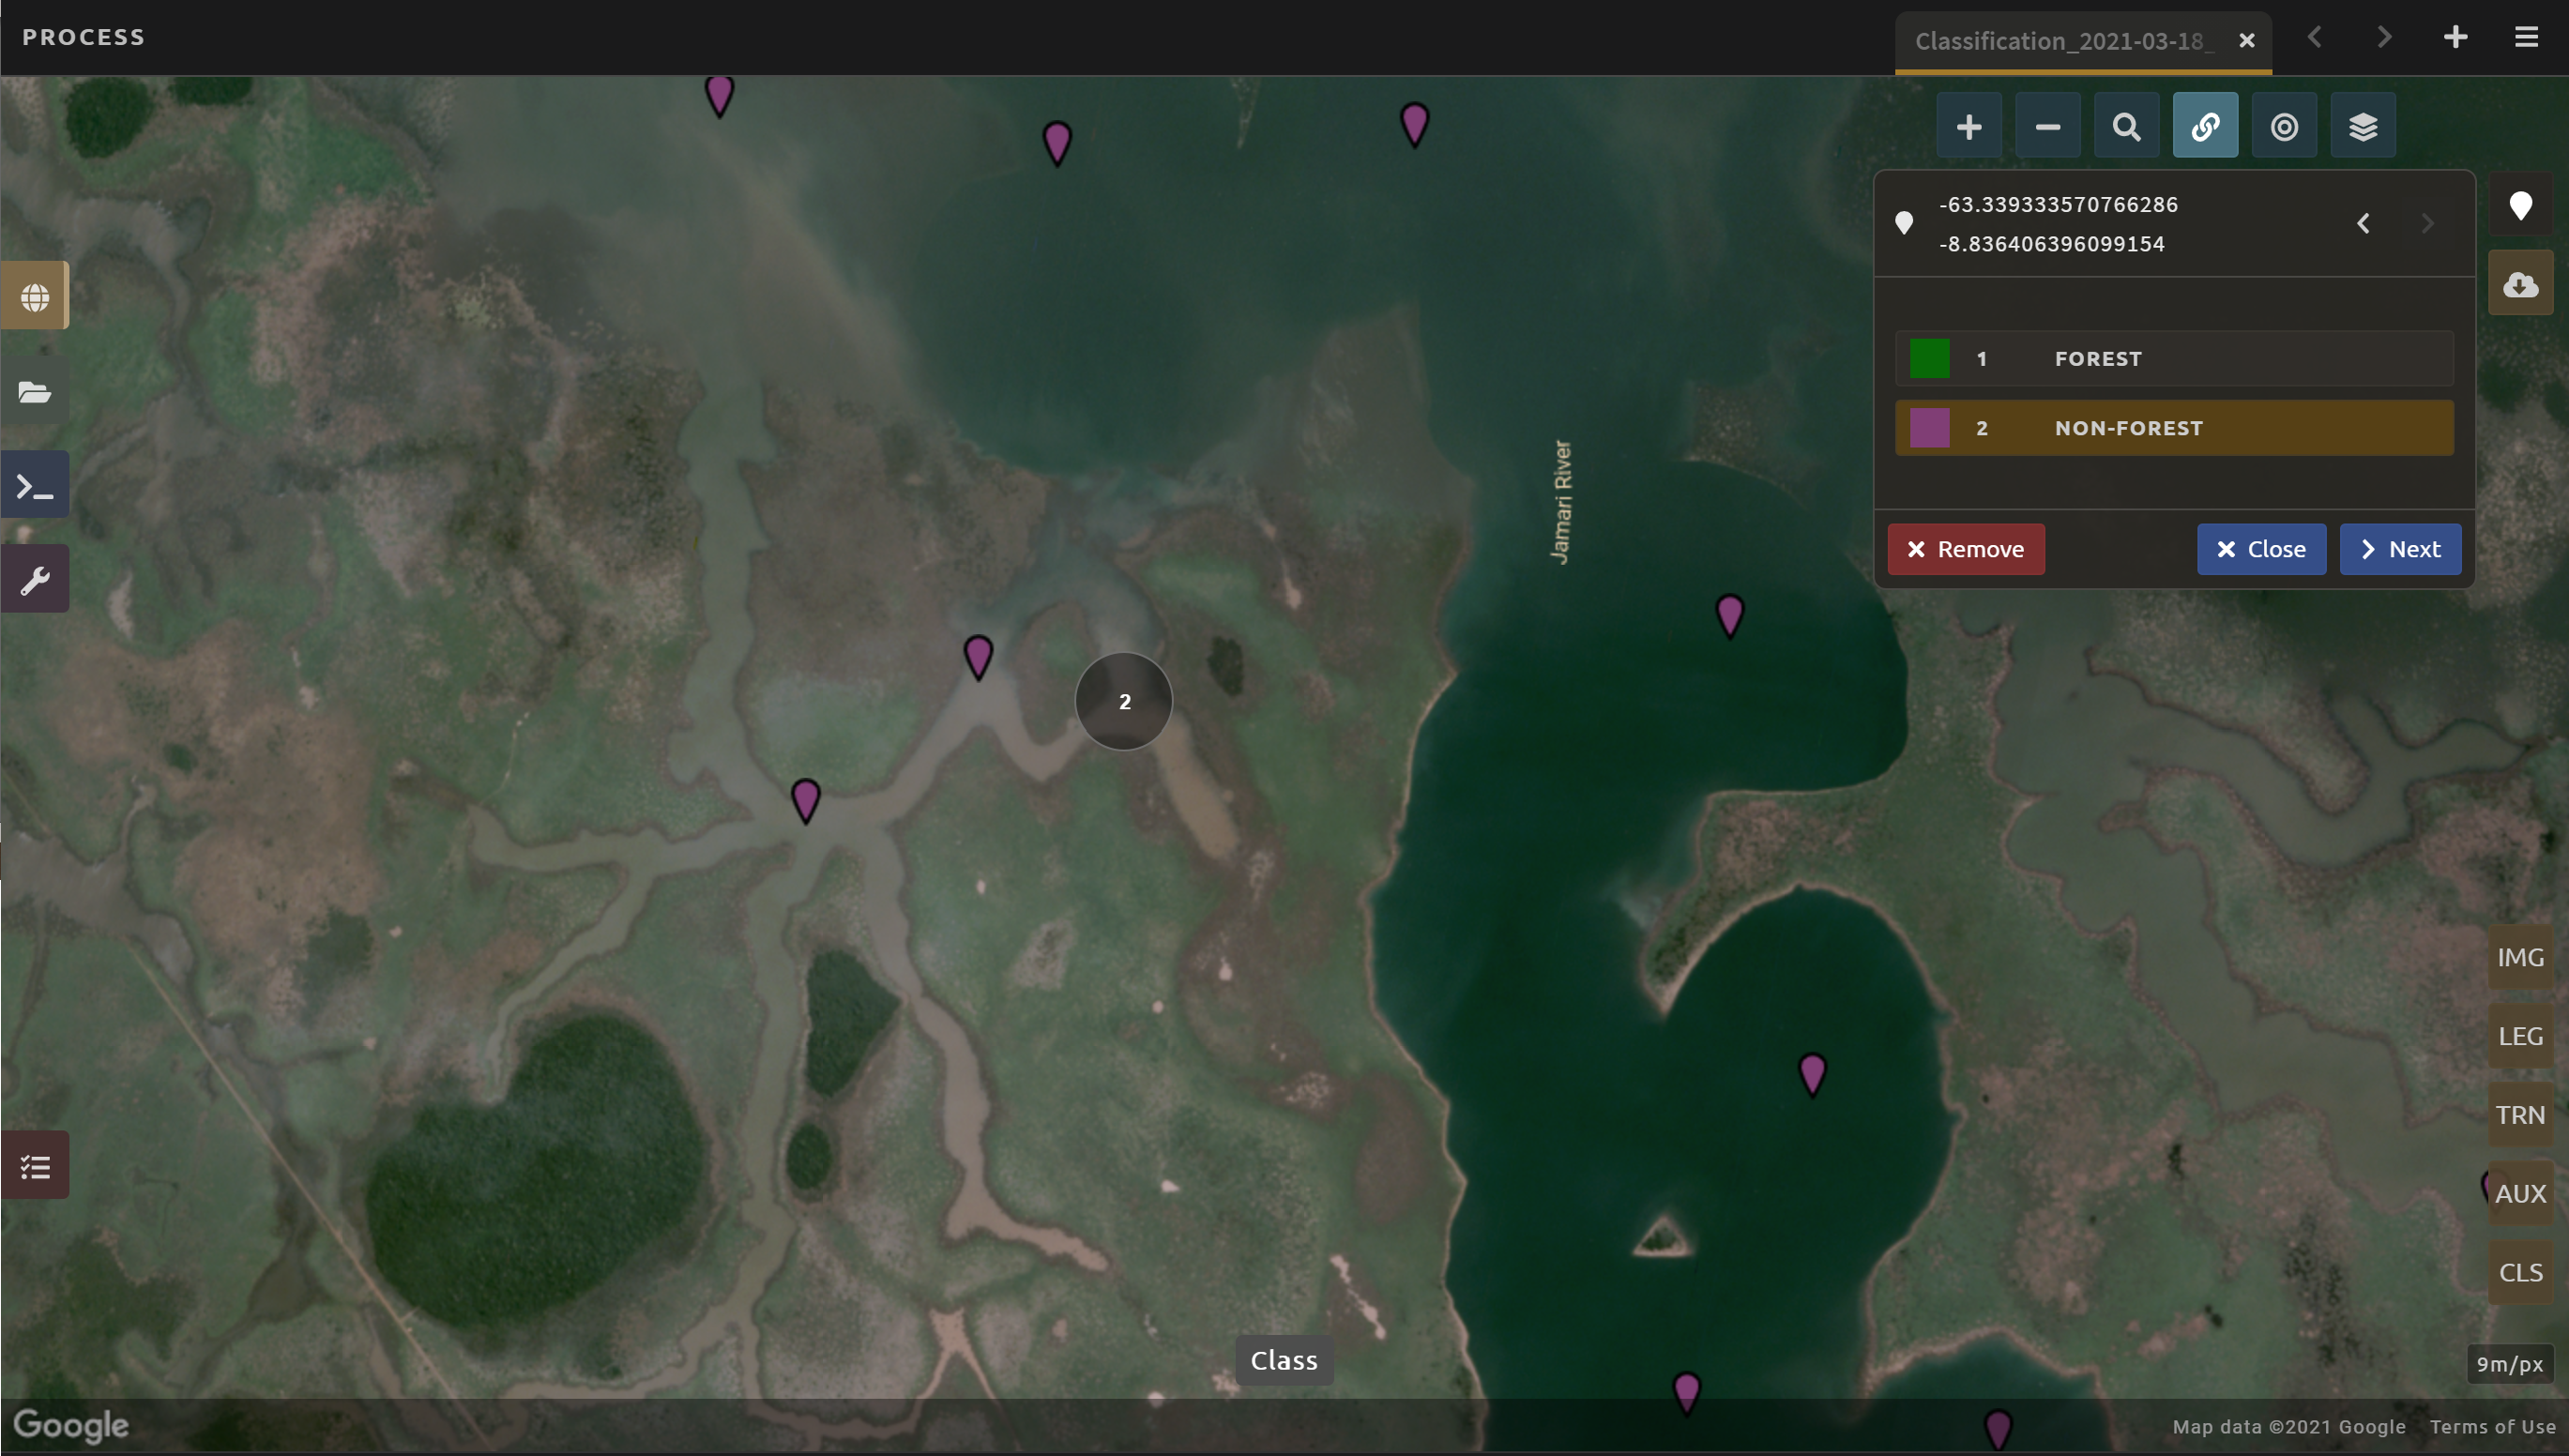Click the Next button
Viewport: 2569px width, 1456px height.
click(x=2399, y=549)
